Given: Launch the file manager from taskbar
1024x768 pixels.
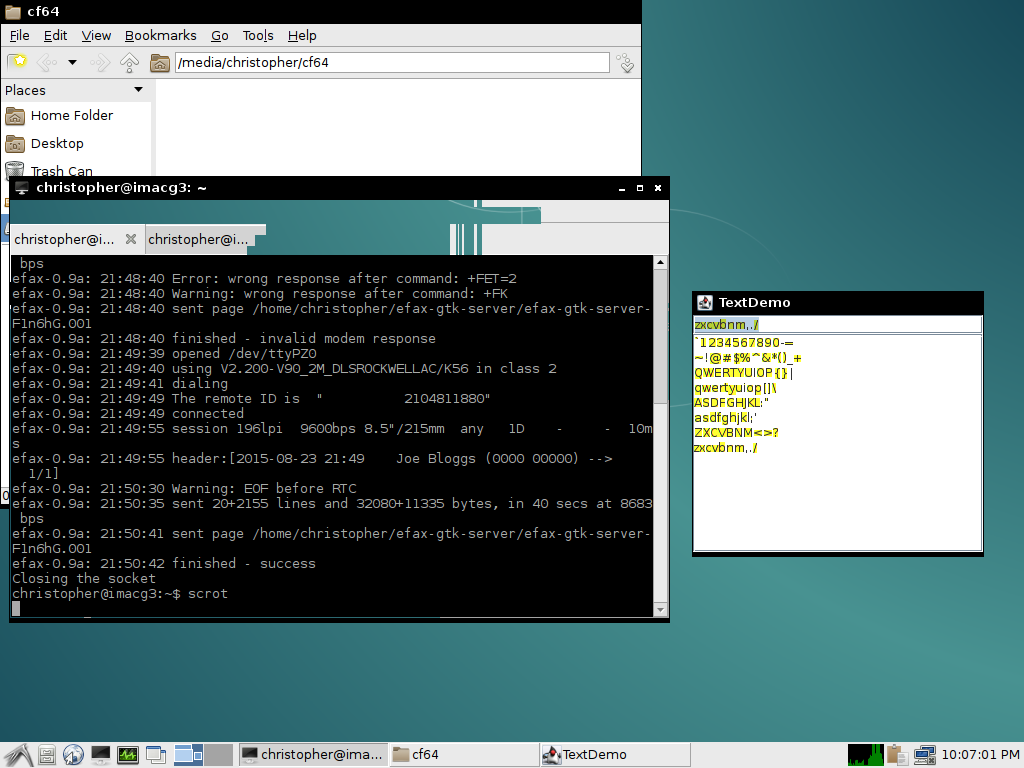Looking at the screenshot, I should 46,755.
